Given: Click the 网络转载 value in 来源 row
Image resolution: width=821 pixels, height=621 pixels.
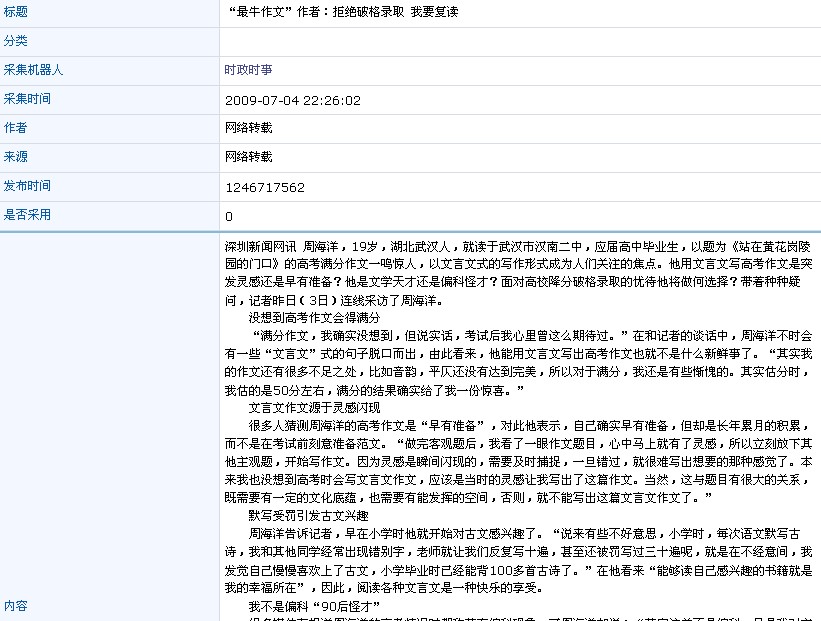Looking at the screenshot, I should tap(249, 157).
